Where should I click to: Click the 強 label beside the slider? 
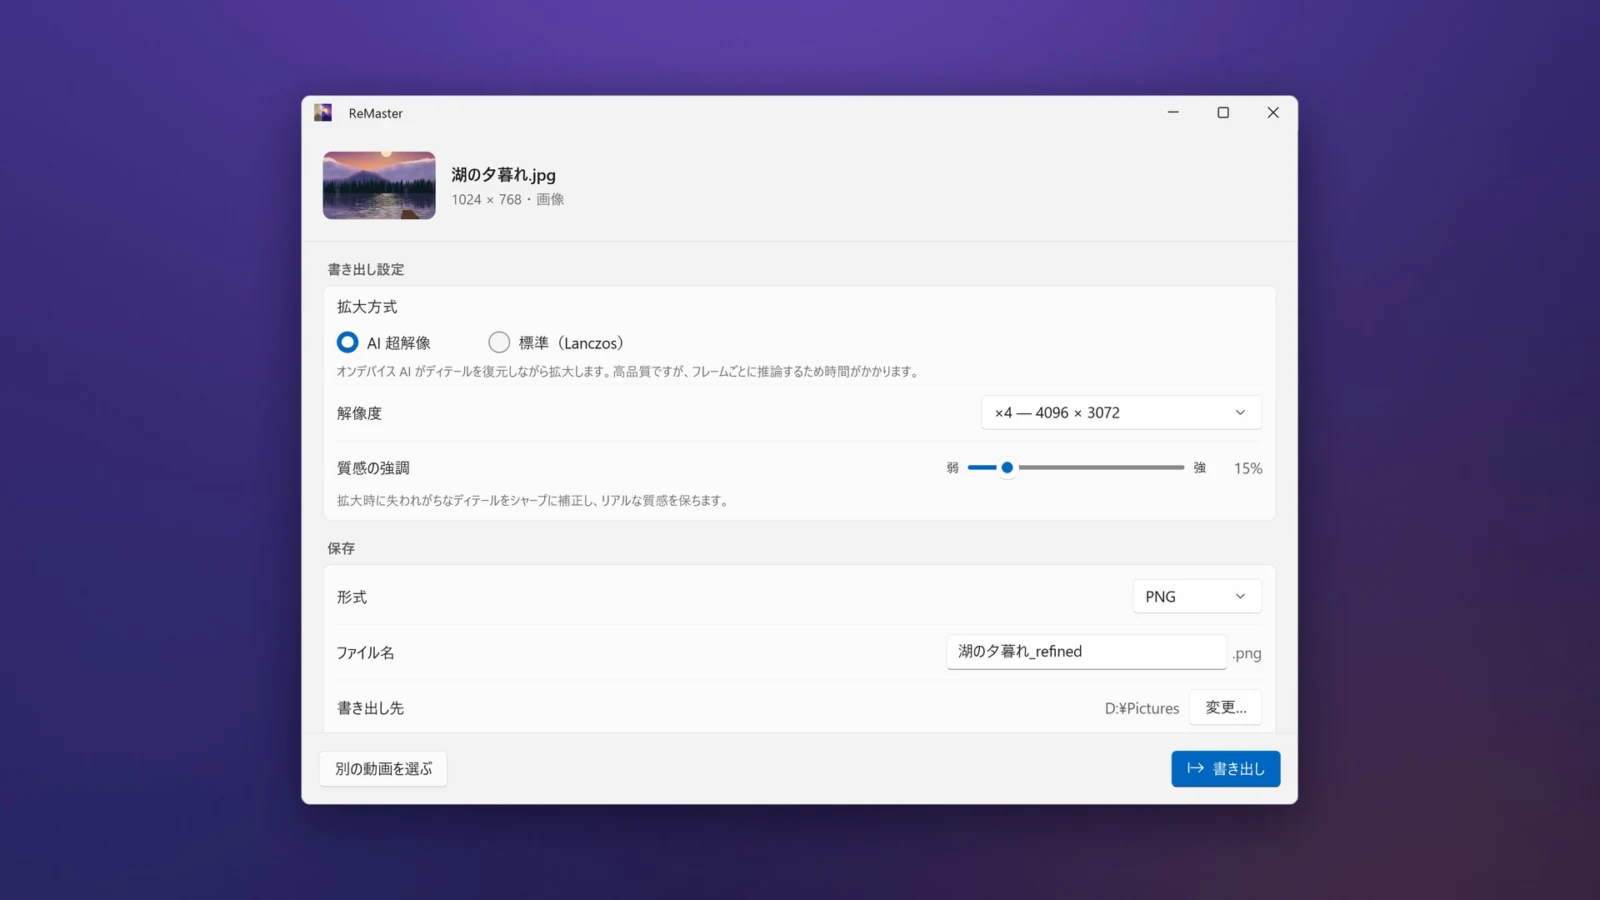click(x=1200, y=468)
